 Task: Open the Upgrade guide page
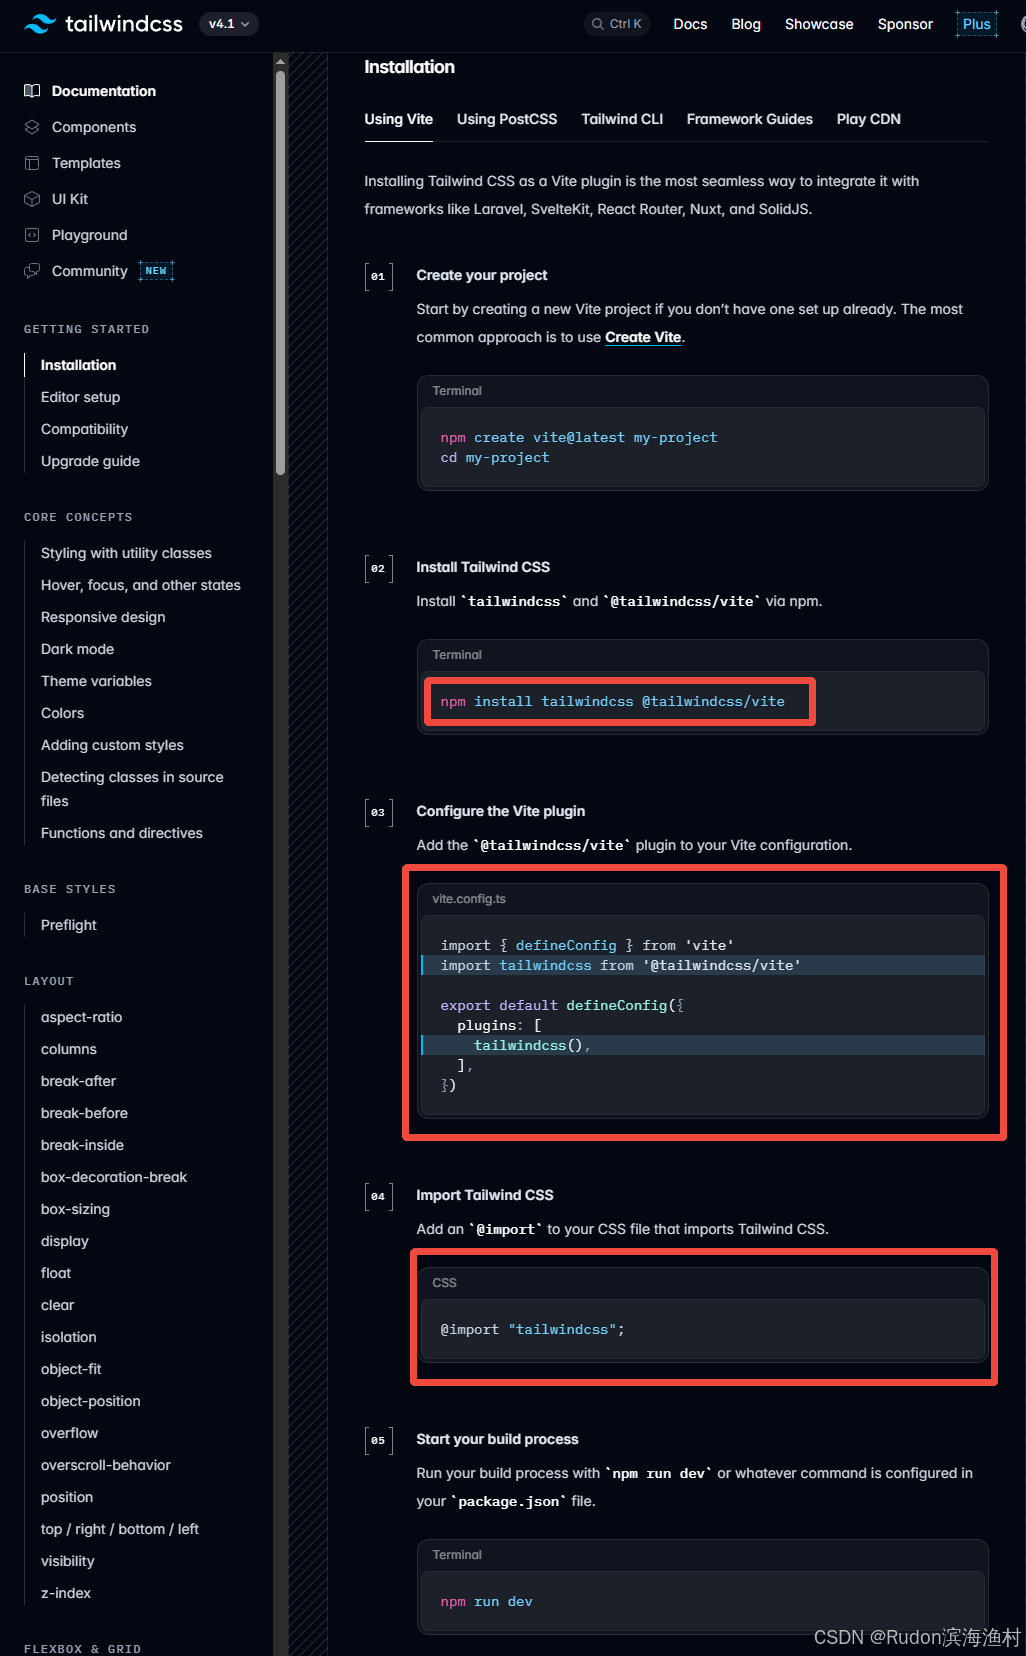(x=90, y=461)
